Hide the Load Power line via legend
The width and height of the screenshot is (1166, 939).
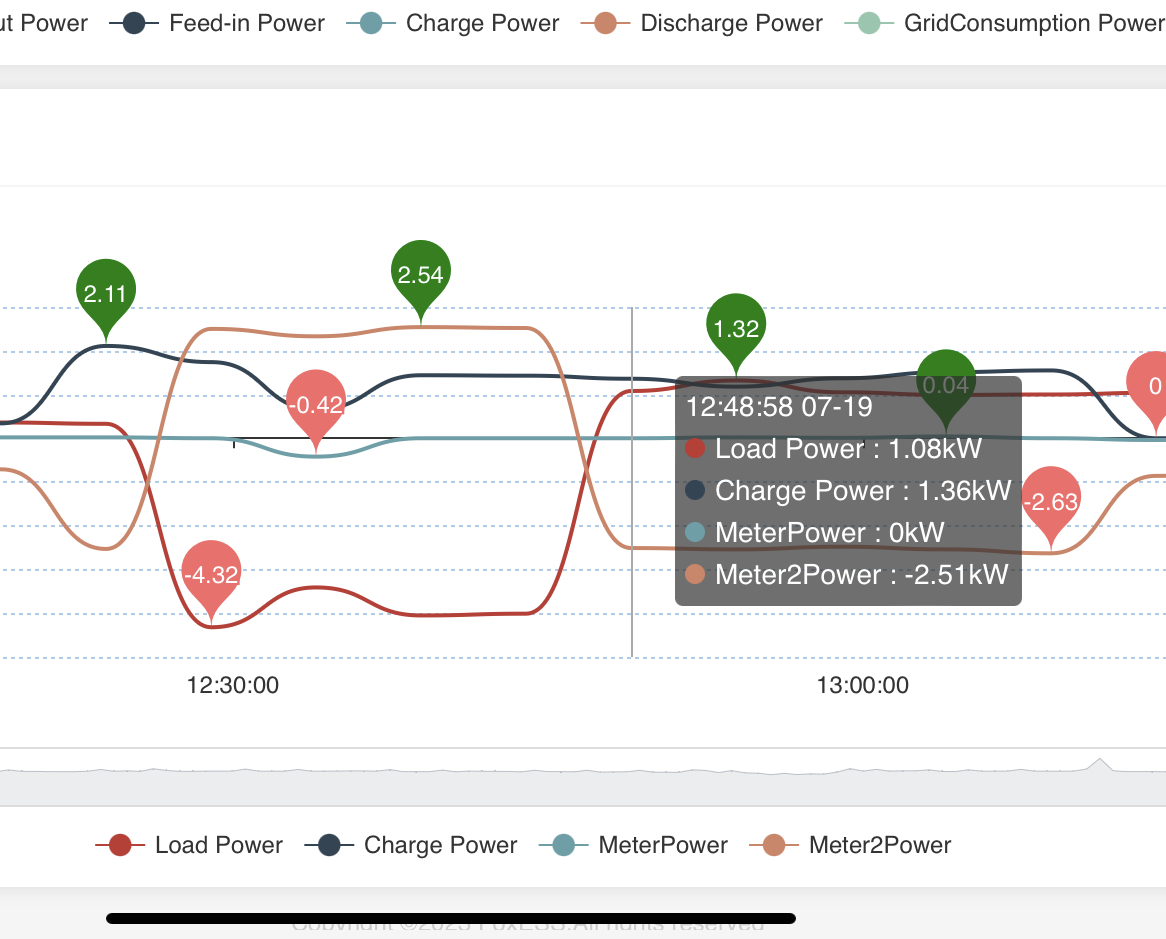coord(189,845)
